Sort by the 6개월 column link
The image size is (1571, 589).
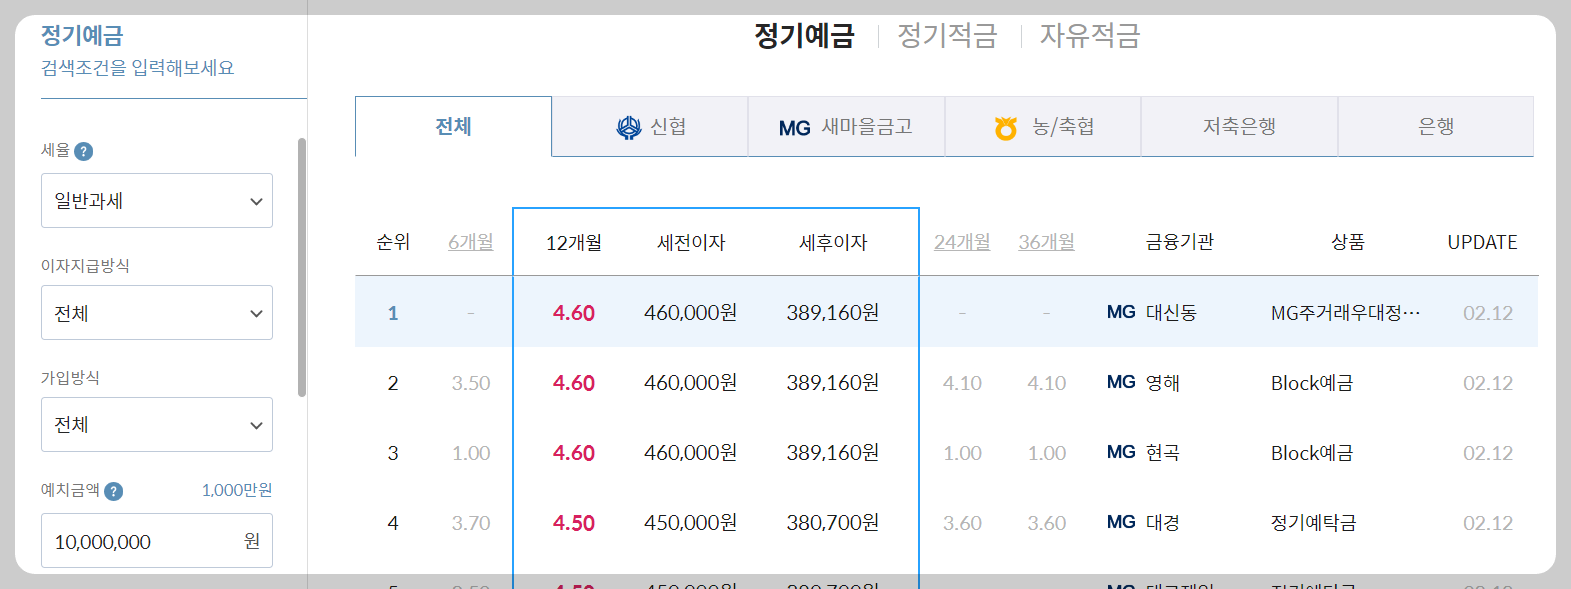tap(471, 242)
